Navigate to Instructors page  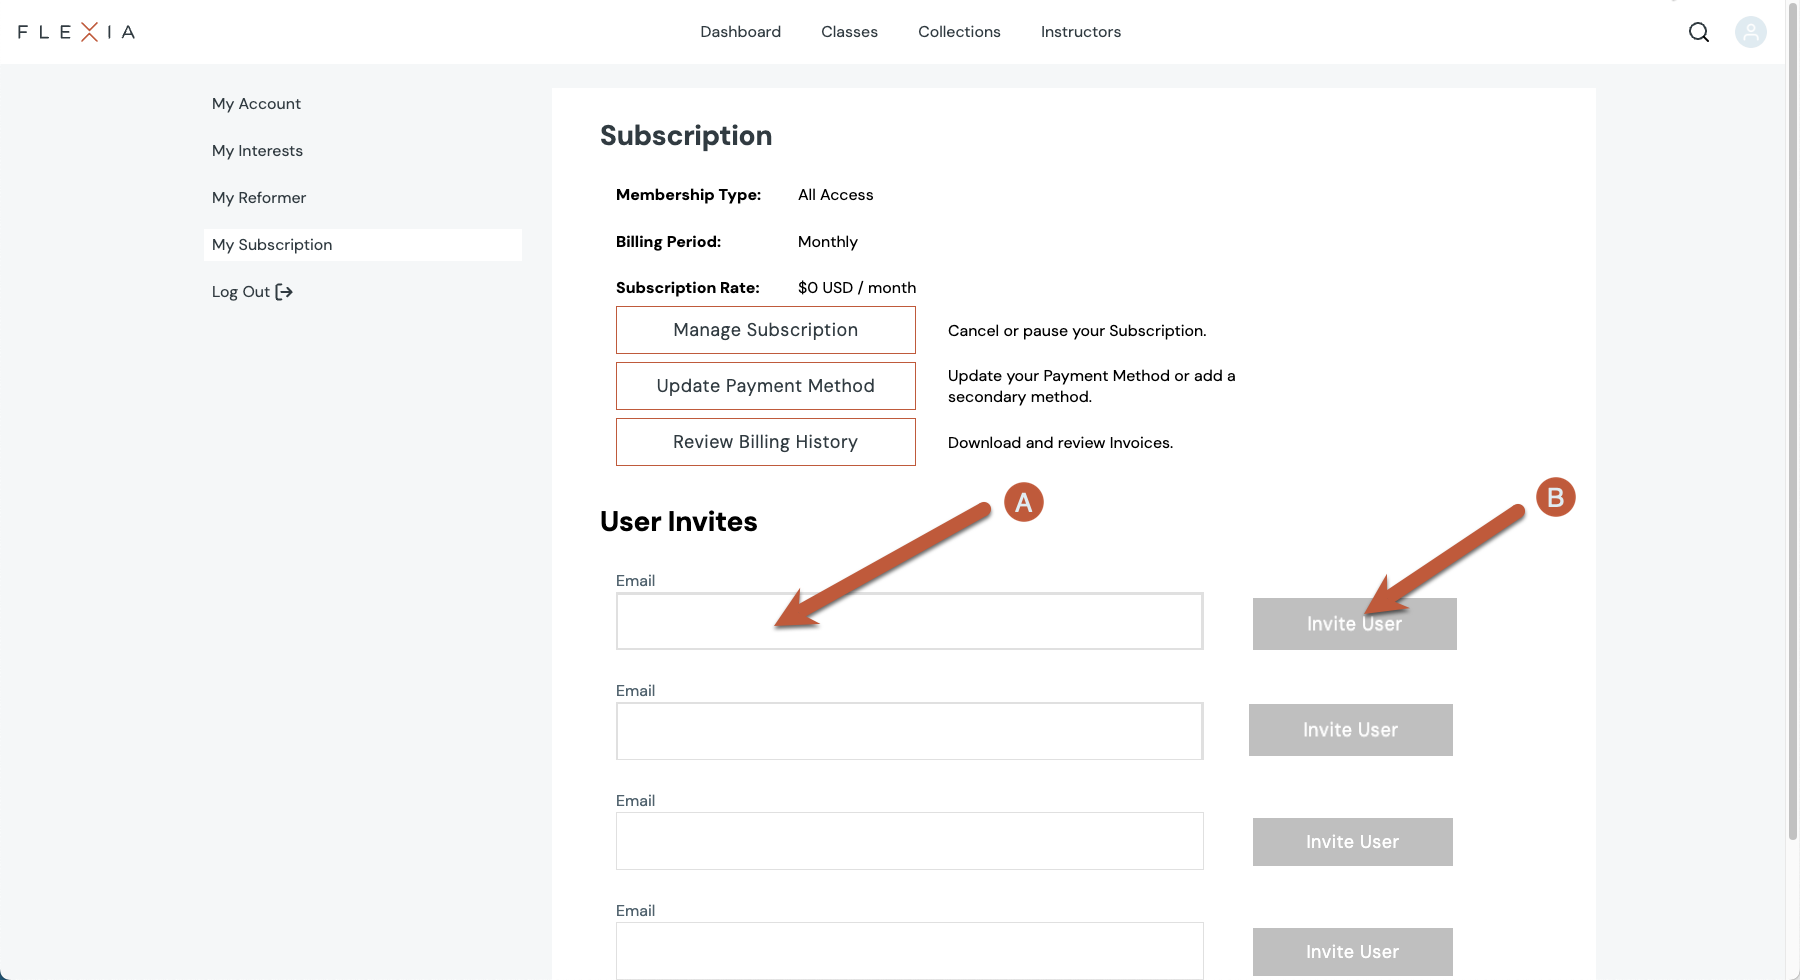coord(1080,32)
